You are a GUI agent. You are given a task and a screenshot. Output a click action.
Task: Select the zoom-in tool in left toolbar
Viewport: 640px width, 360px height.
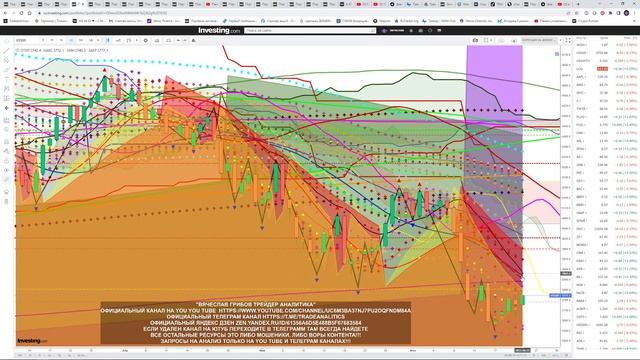[x=6, y=130]
